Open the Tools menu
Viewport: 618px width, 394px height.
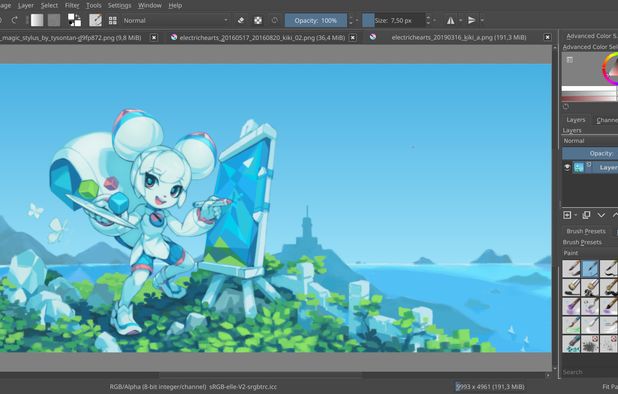pyautogui.click(x=93, y=6)
